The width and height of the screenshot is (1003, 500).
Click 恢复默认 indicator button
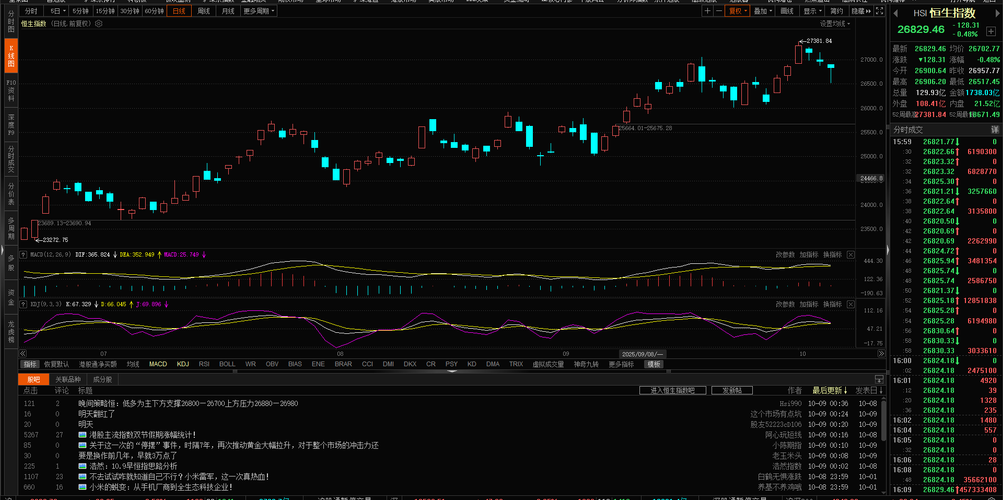point(57,364)
